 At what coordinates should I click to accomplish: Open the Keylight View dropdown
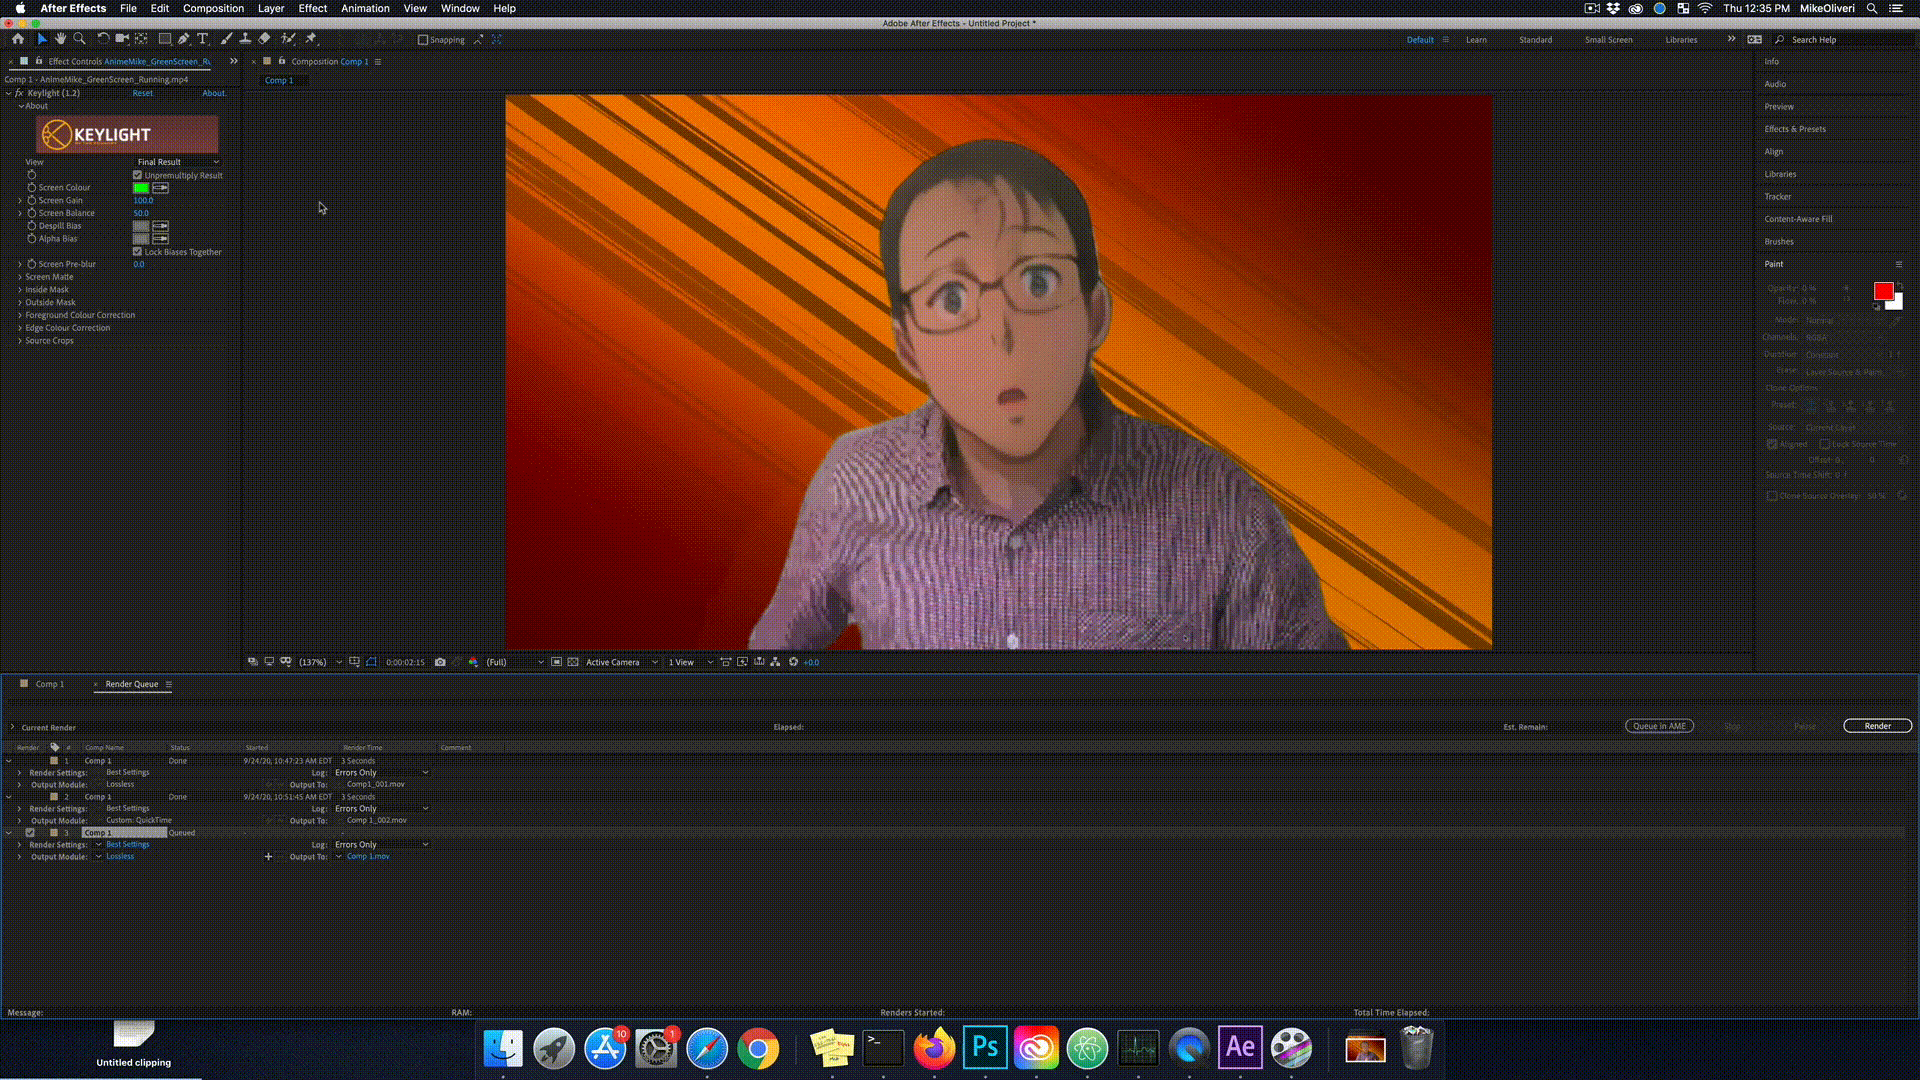coord(177,162)
